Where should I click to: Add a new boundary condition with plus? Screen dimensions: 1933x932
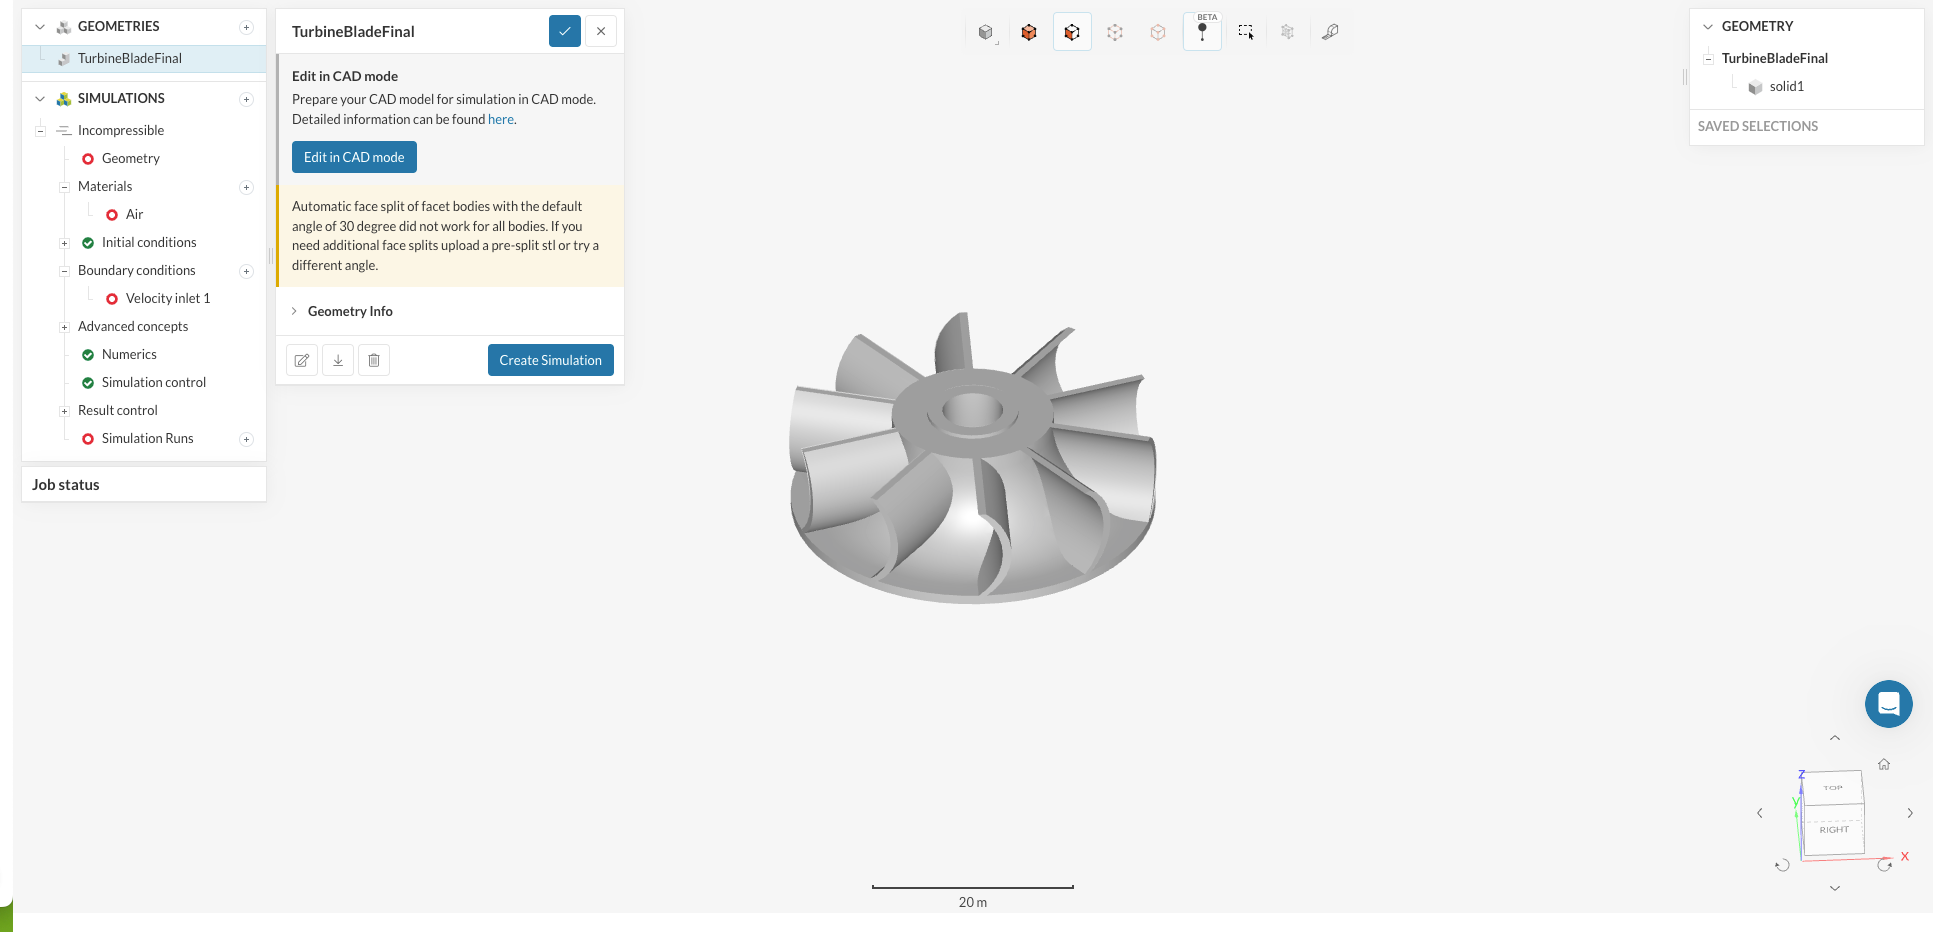click(246, 271)
